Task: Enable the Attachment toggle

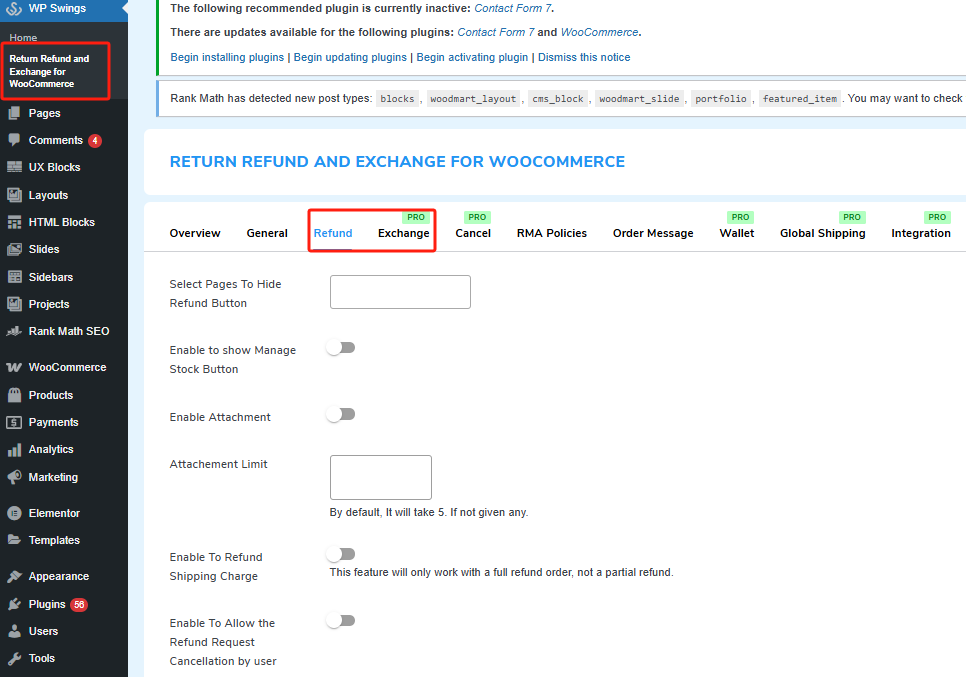Action: point(341,414)
